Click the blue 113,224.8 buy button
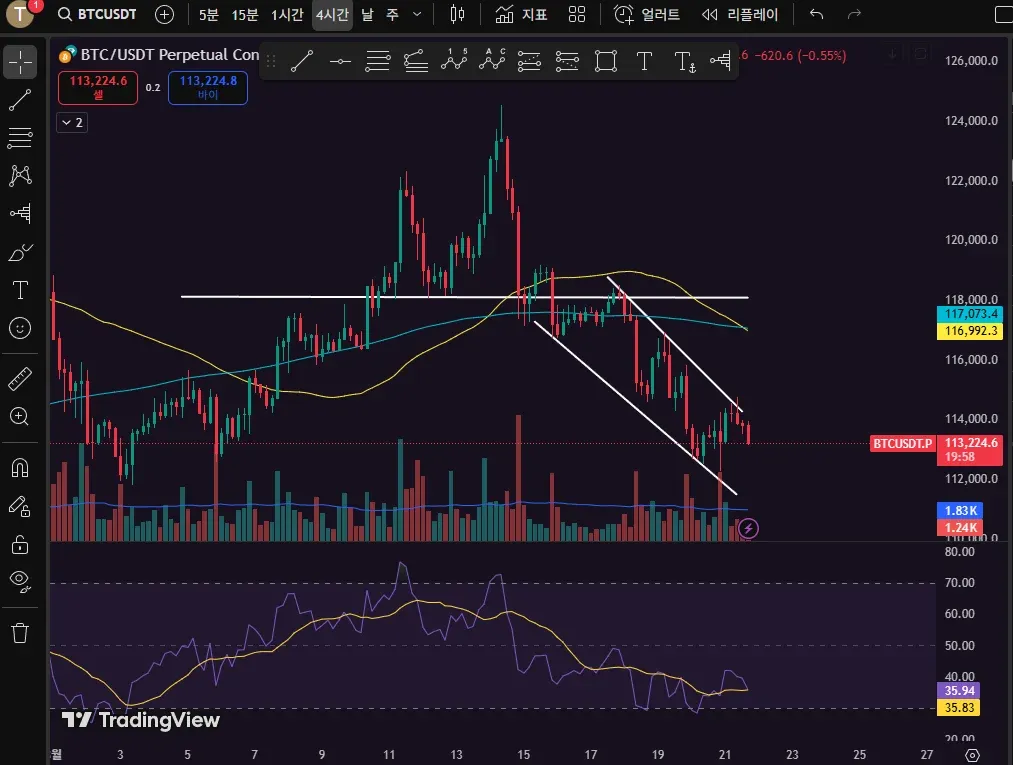Viewport: 1013px width, 765px height. click(x=207, y=87)
